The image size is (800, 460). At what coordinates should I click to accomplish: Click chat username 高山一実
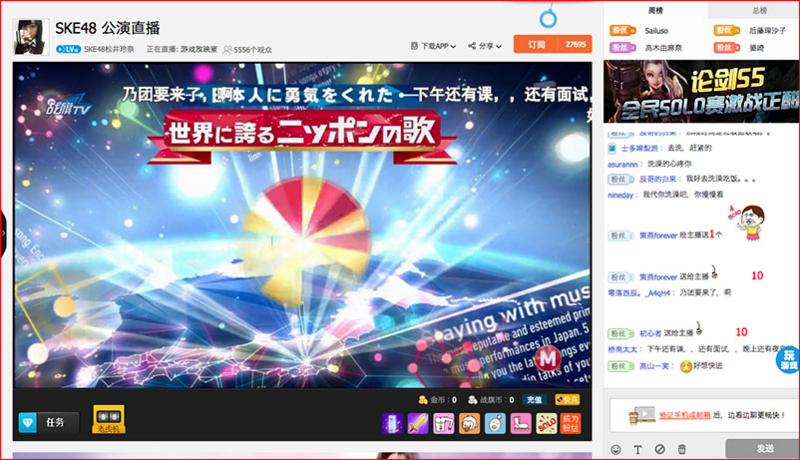tap(654, 366)
